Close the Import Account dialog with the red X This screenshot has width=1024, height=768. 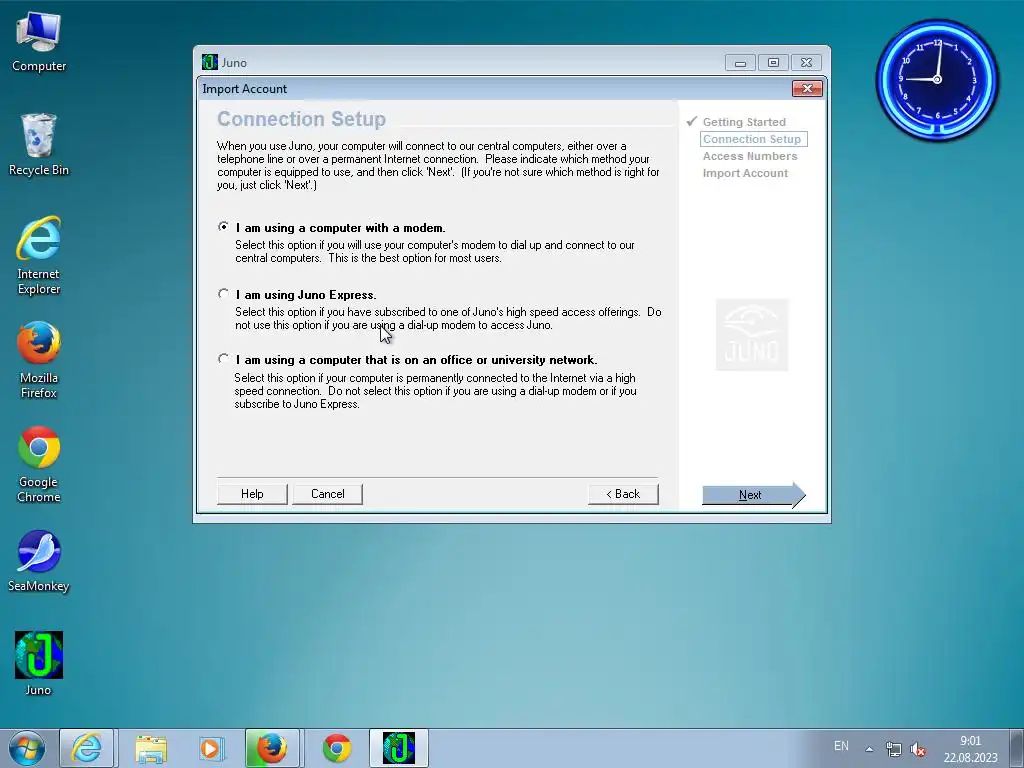[x=807, y=88]
